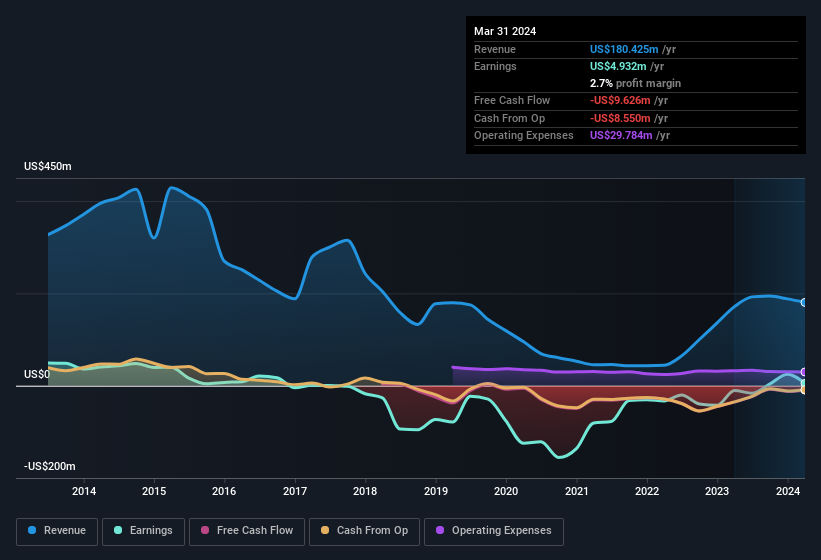Click the Earnings row label in tooltip
The height and width of the screenshot is (560, 821).
point(495,66)
